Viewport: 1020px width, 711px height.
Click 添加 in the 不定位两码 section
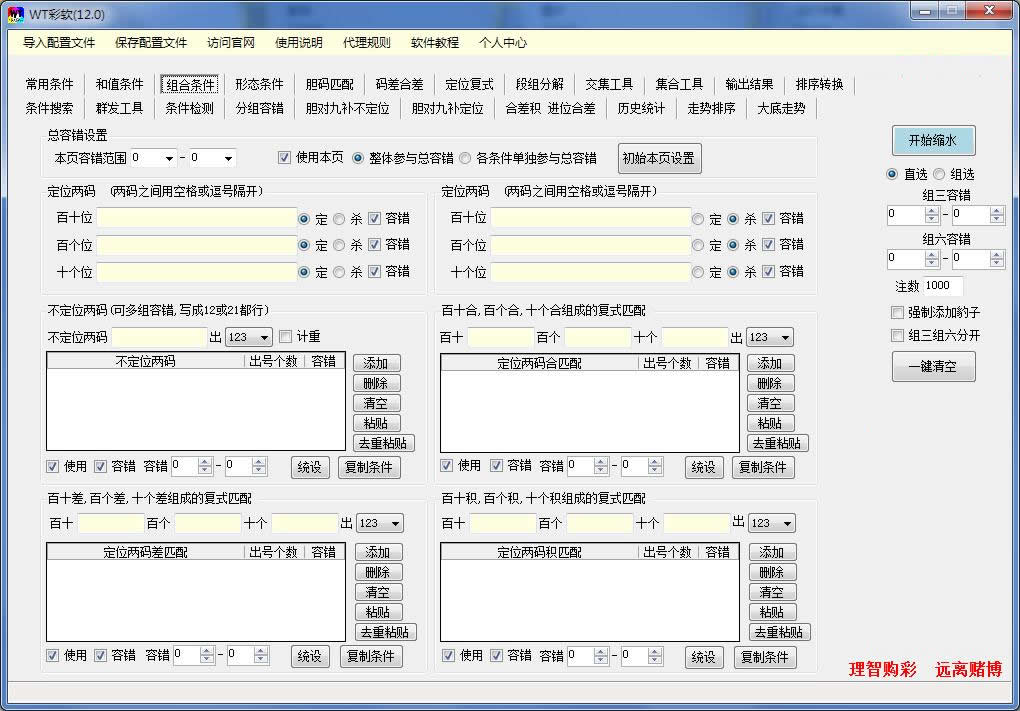click(x=376, y=362)
